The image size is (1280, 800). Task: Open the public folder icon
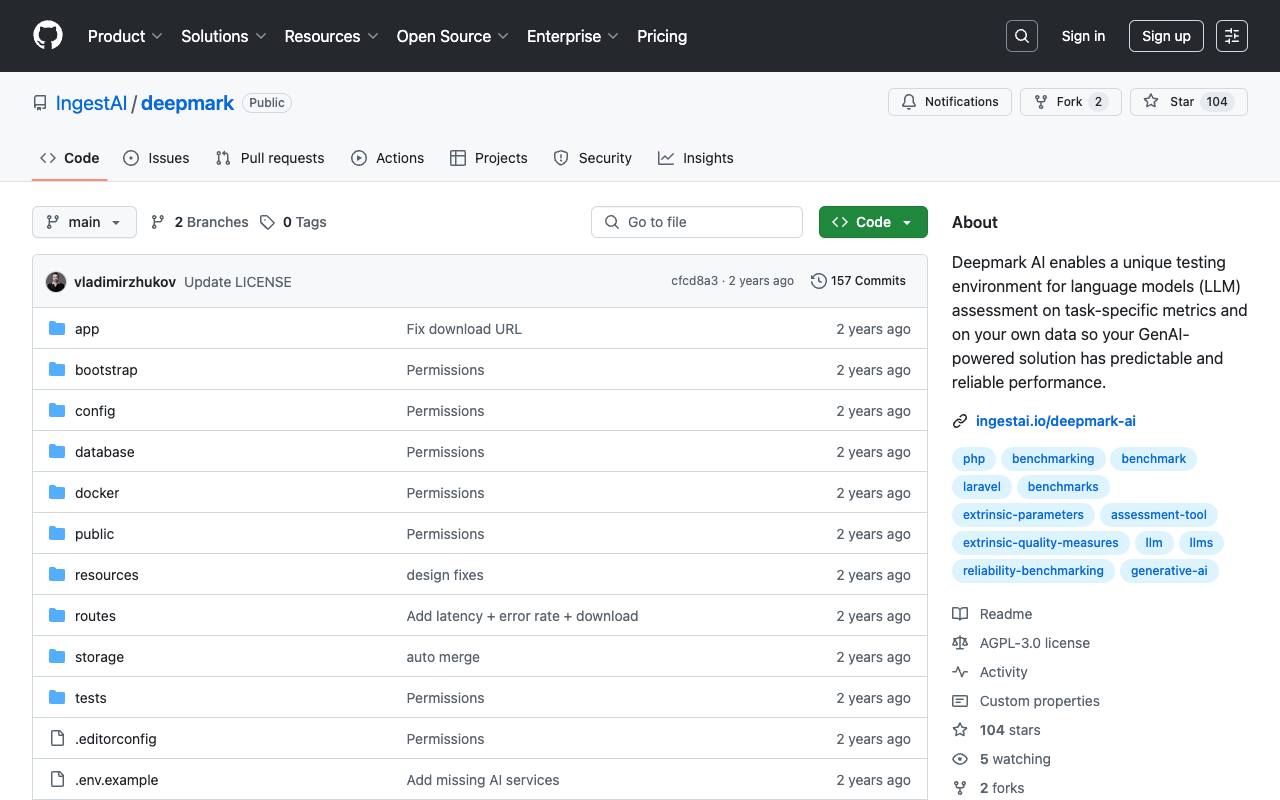tap(57, 534)
